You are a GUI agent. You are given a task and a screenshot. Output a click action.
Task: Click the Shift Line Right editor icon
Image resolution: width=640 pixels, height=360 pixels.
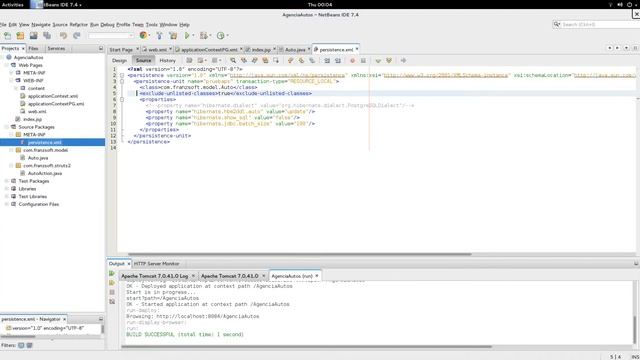point(338,60)
